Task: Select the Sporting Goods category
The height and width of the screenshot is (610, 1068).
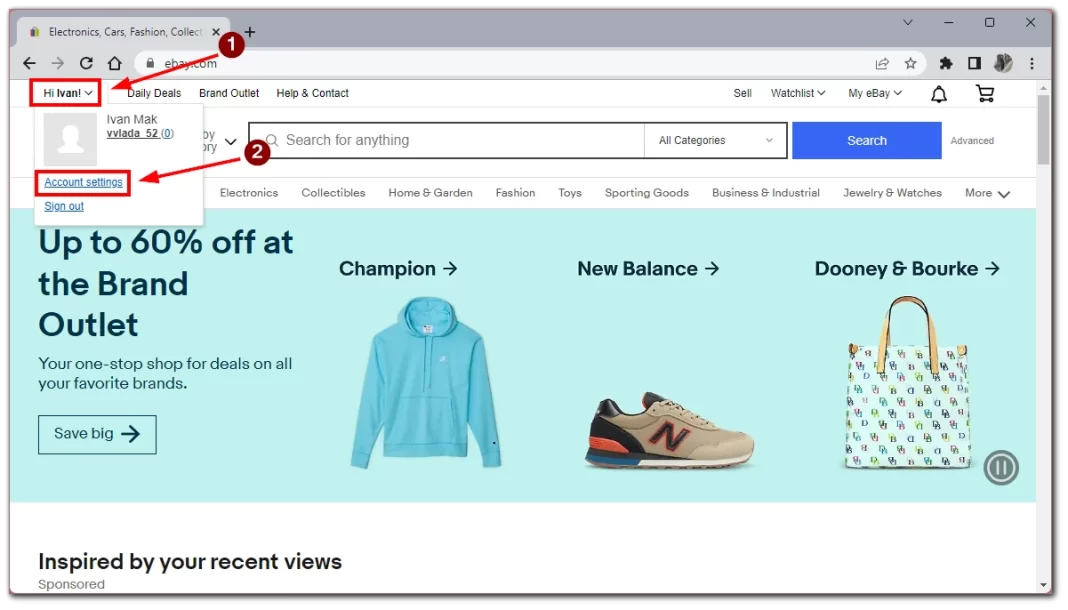Action: click(x=646, y=193)
